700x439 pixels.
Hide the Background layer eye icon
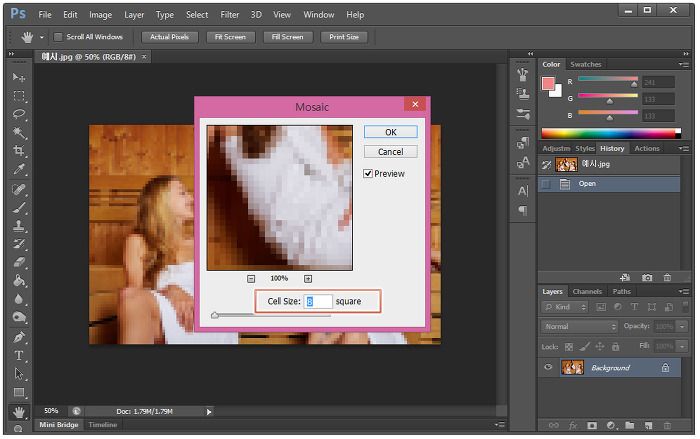(x=548, y=367)
